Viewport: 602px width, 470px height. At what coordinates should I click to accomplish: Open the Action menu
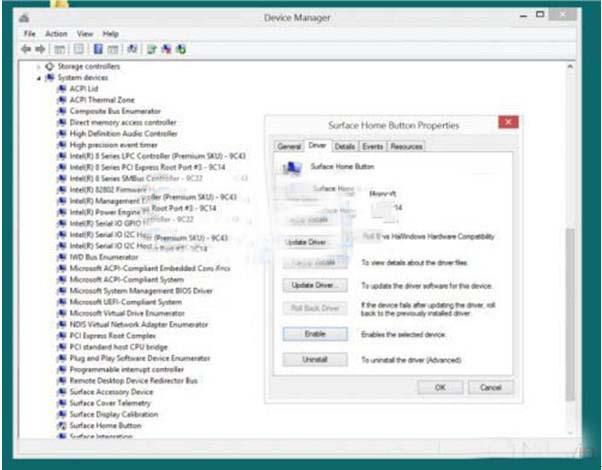coord(56,33)
